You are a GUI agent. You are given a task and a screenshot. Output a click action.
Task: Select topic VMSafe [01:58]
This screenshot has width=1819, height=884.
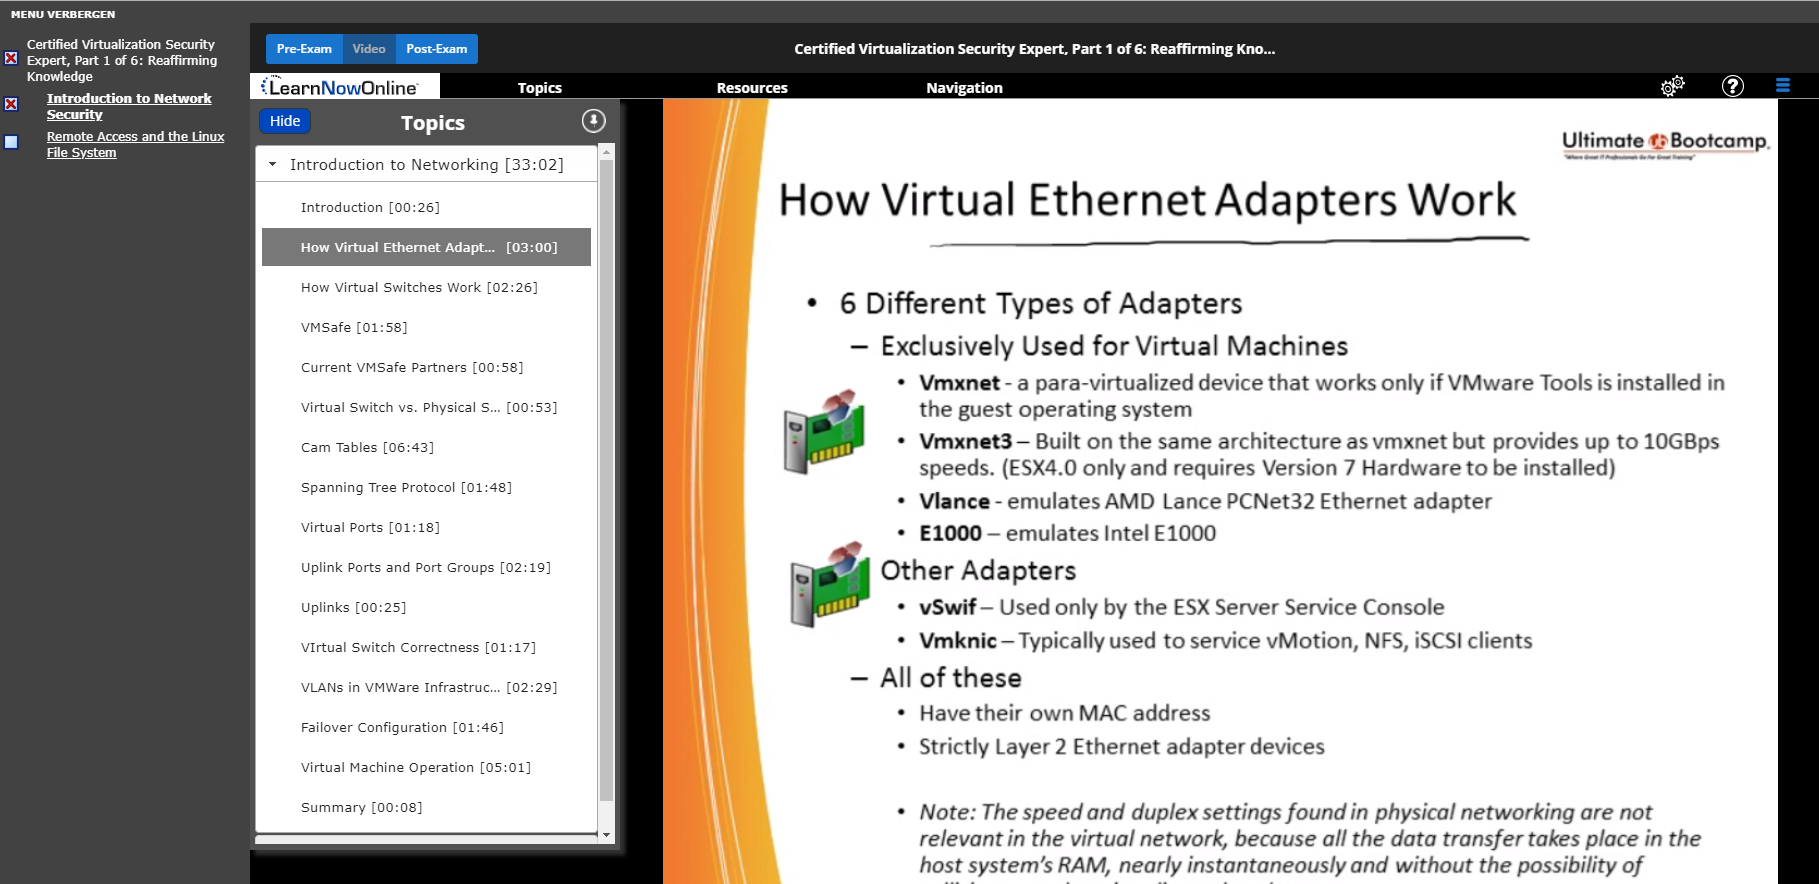(427, 327)
